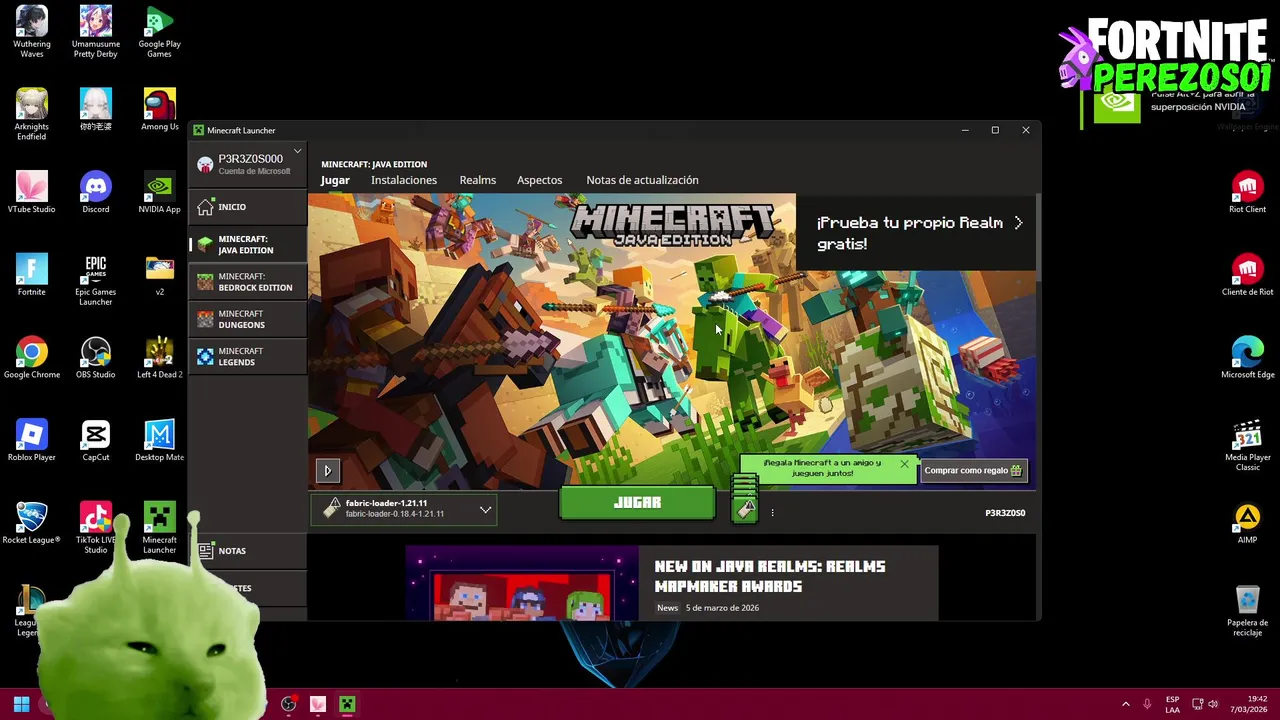Open Papelera de reciclaje desktop icon
Screen dimensions: 1280x720
point(1247,610)
